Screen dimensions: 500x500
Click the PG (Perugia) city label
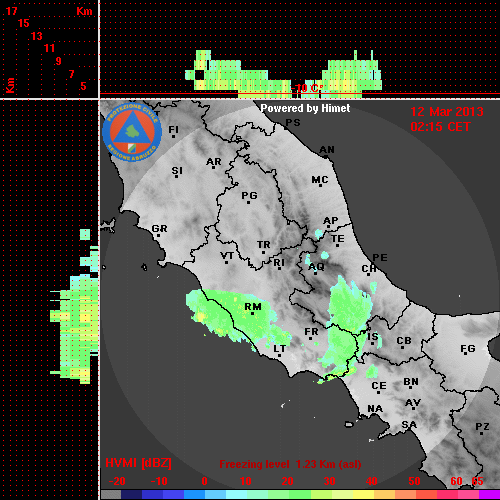pyautogui.click(x=249, y=196)
